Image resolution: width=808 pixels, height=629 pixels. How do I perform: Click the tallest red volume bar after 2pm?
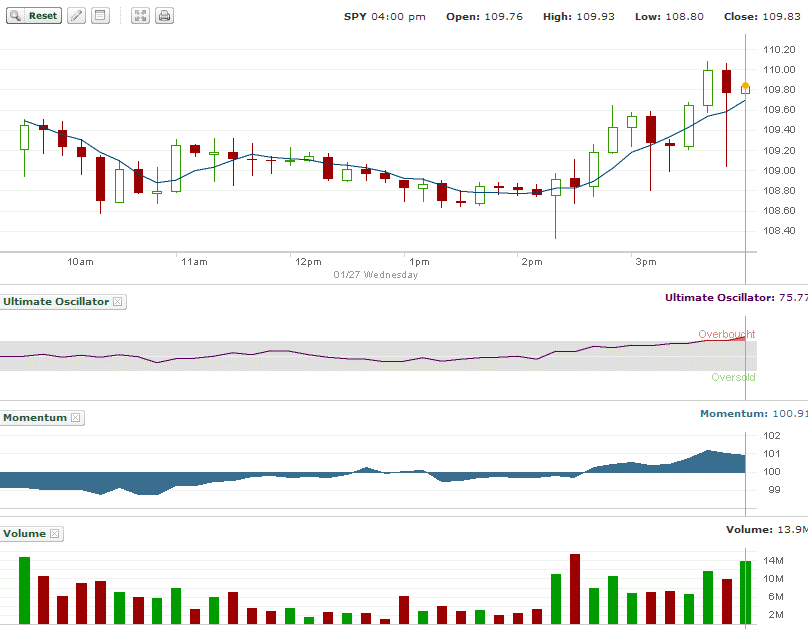(x=575, y=589)
